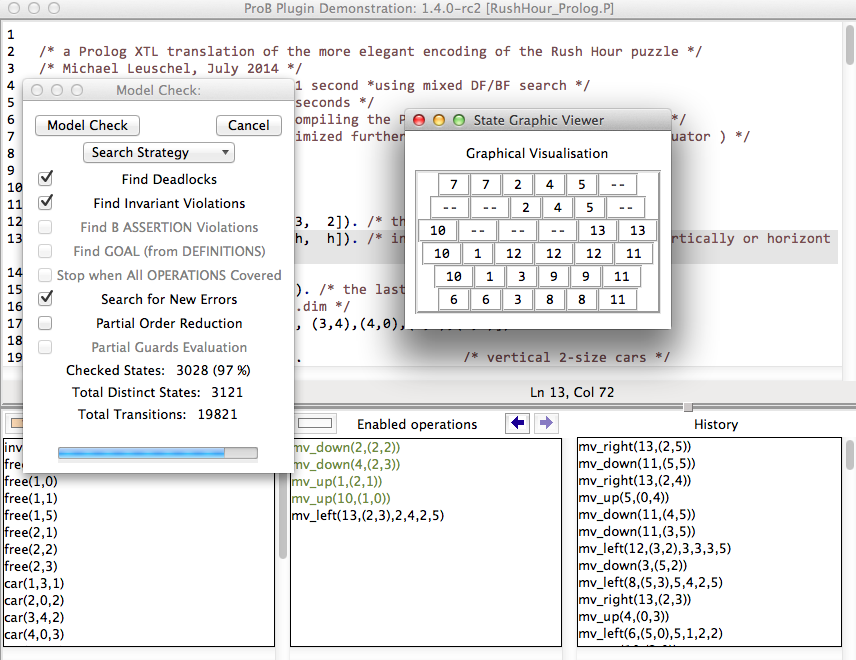This screenshot has width=856, height=660.
Task: Enable the Find Deadlocks checkbox
Action: (45, 179)
